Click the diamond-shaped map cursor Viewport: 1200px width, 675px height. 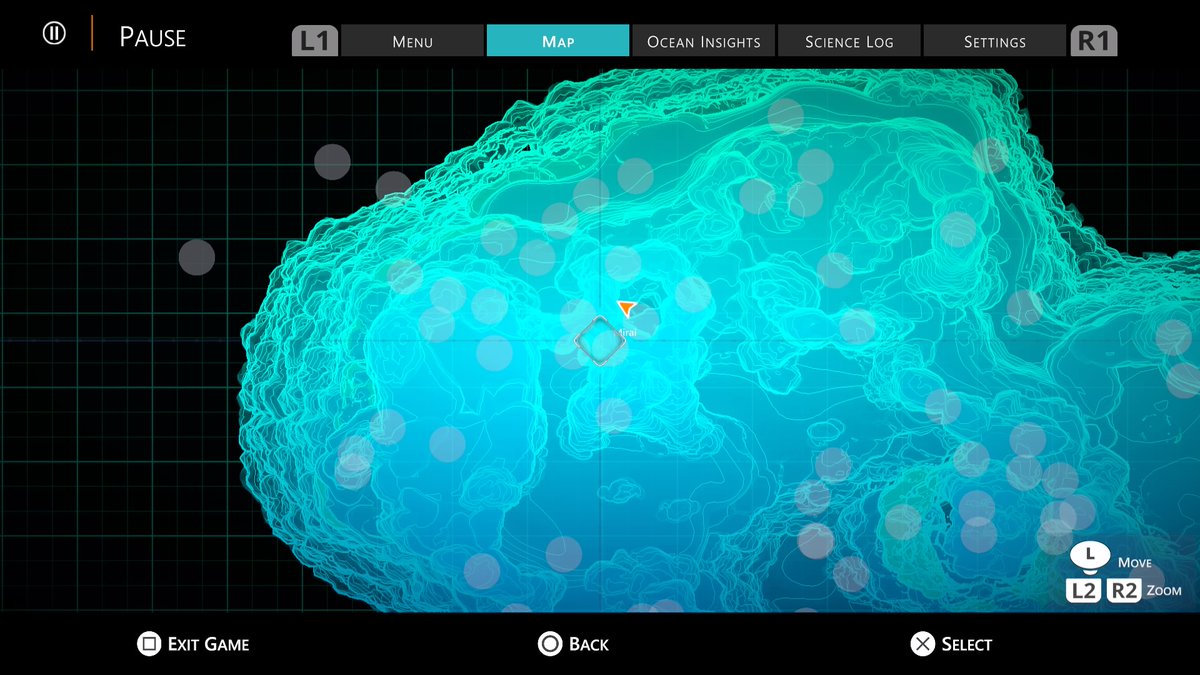(x=598, y=341)
